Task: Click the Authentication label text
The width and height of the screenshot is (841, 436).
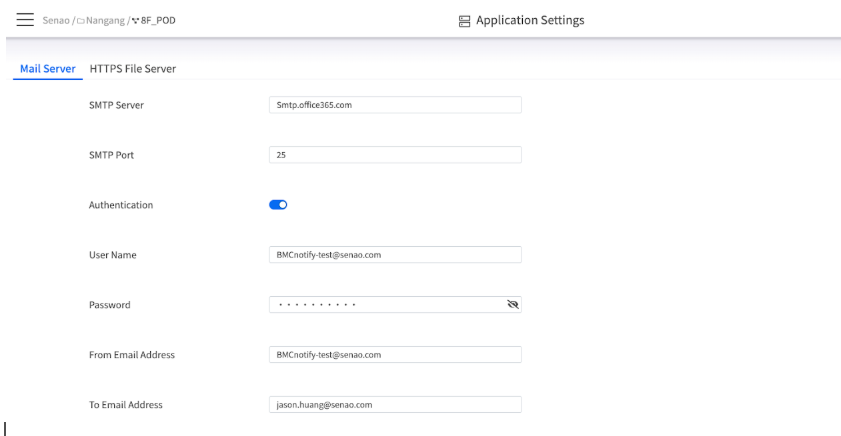Action: 121,205
